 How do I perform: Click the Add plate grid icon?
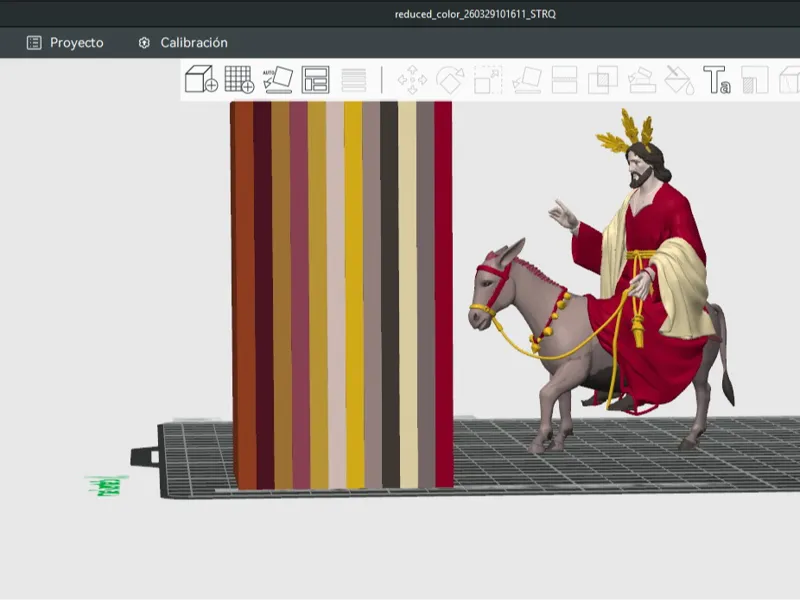239,79
